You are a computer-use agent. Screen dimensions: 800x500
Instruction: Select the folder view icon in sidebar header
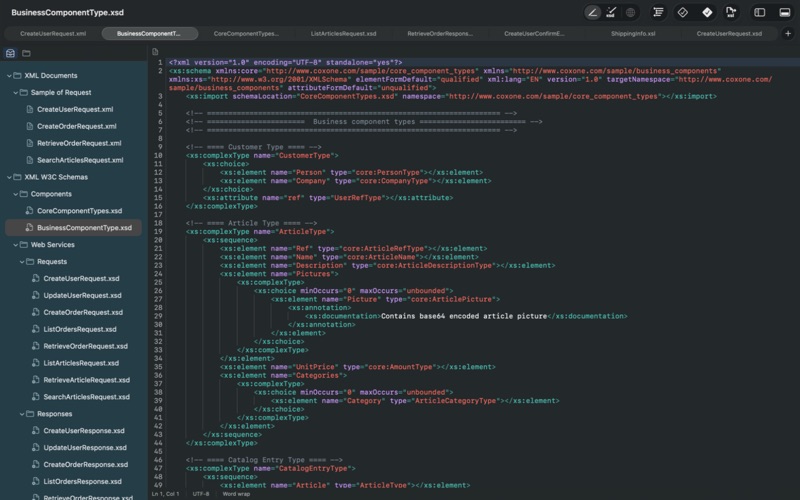tap(26, 53)
